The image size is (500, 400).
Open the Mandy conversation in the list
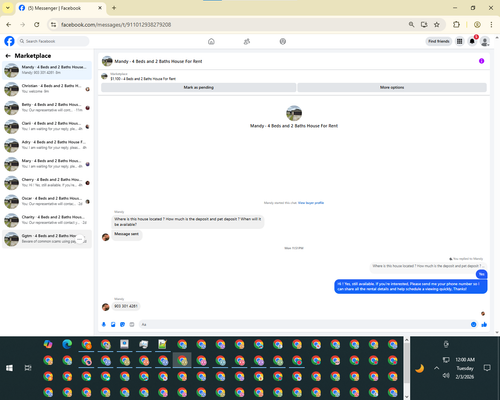(x=47, y=70)
